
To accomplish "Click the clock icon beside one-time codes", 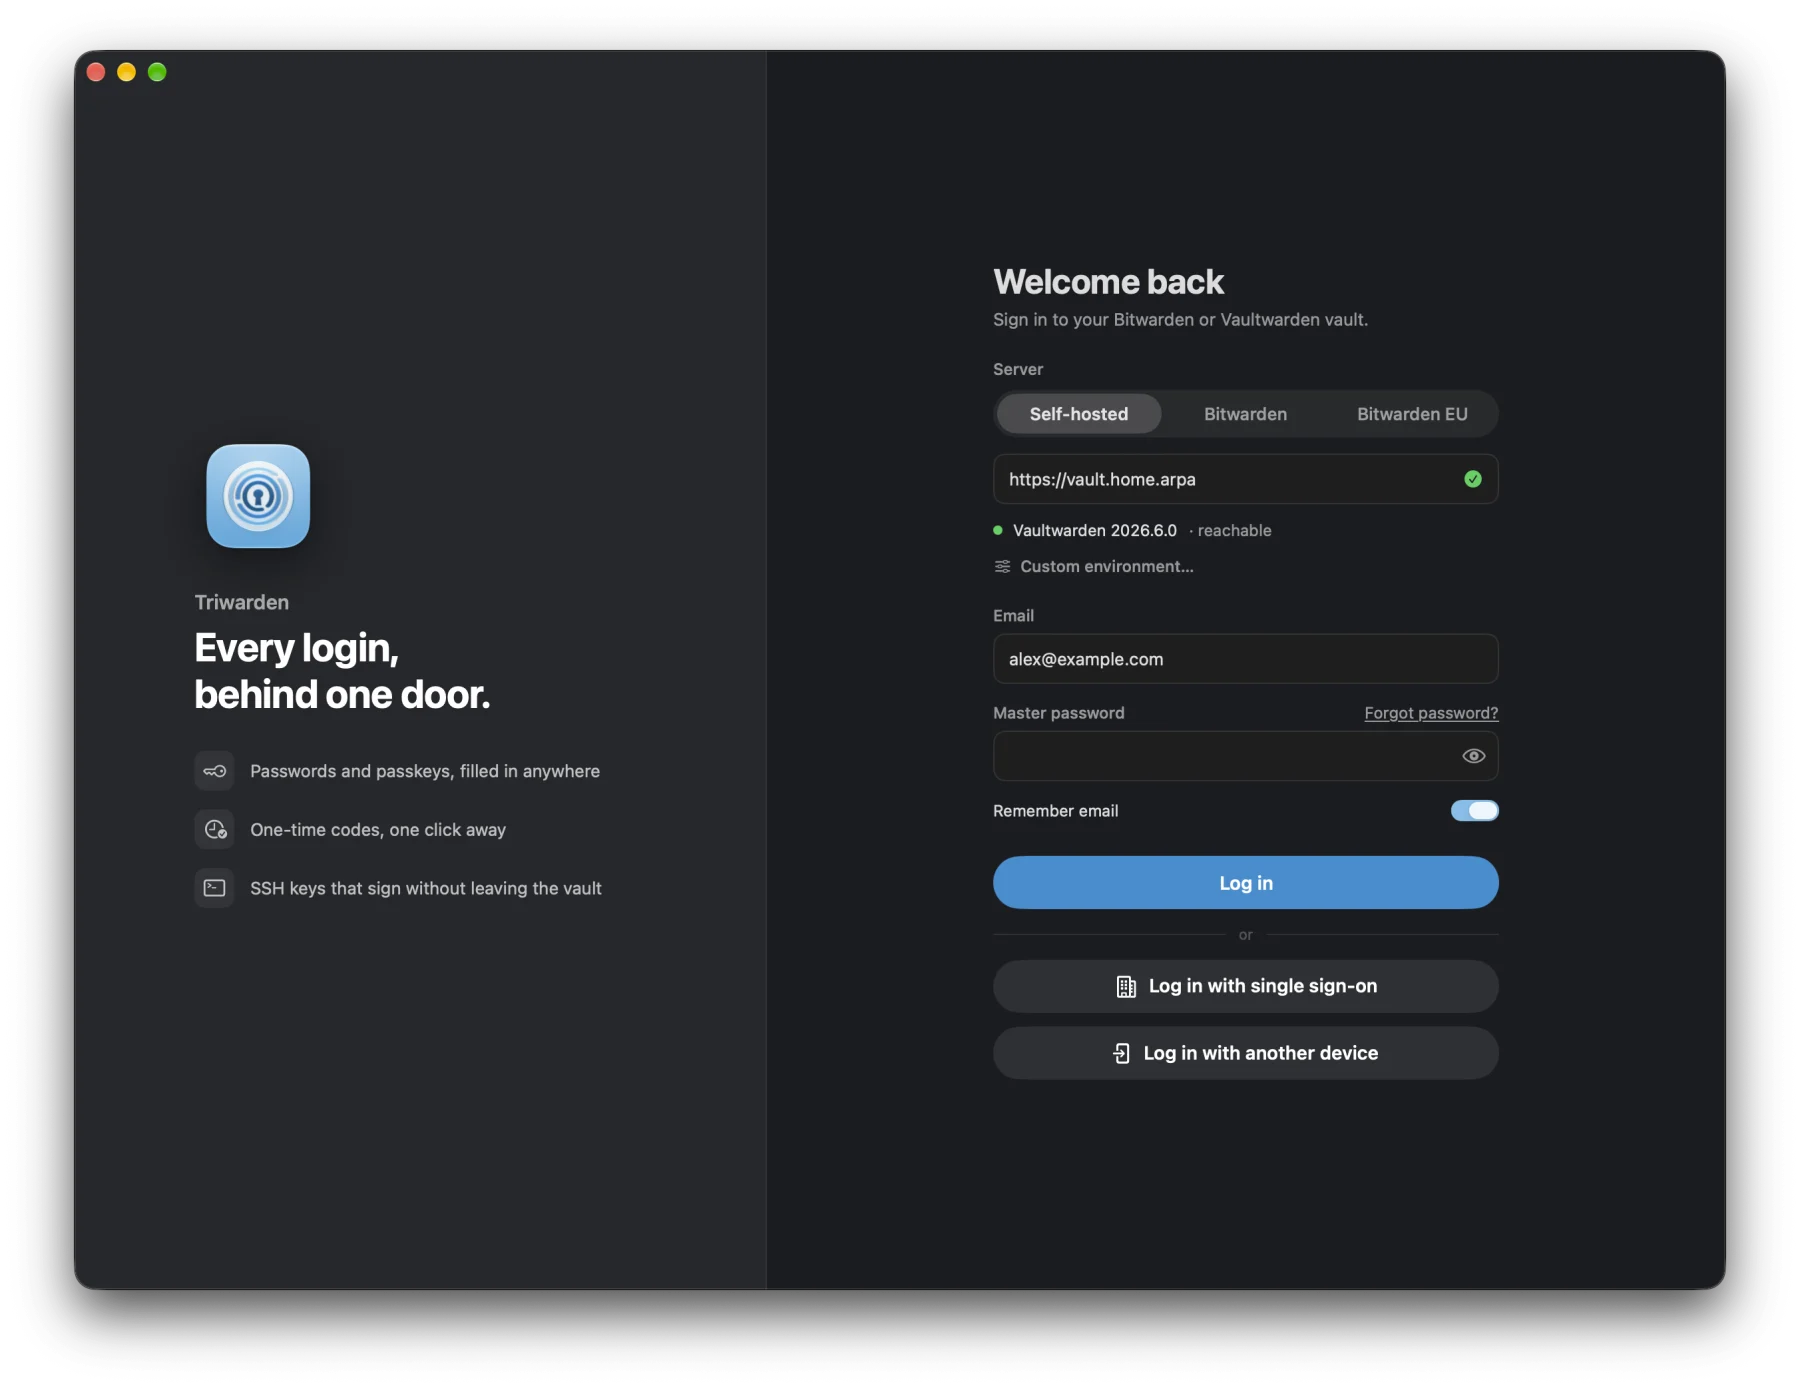I will (215, 829).
